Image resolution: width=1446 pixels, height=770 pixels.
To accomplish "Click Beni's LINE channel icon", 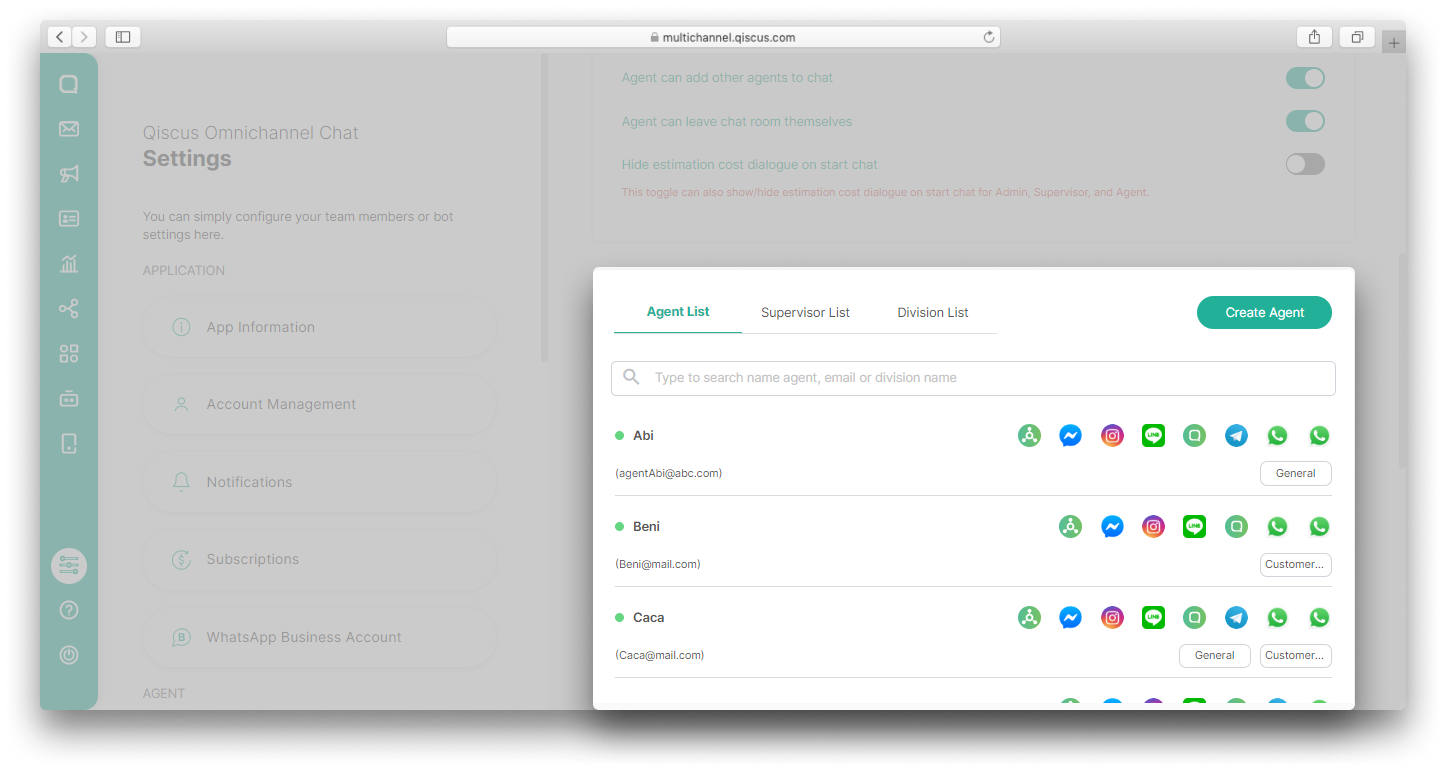I will (x=1195, y=527).
